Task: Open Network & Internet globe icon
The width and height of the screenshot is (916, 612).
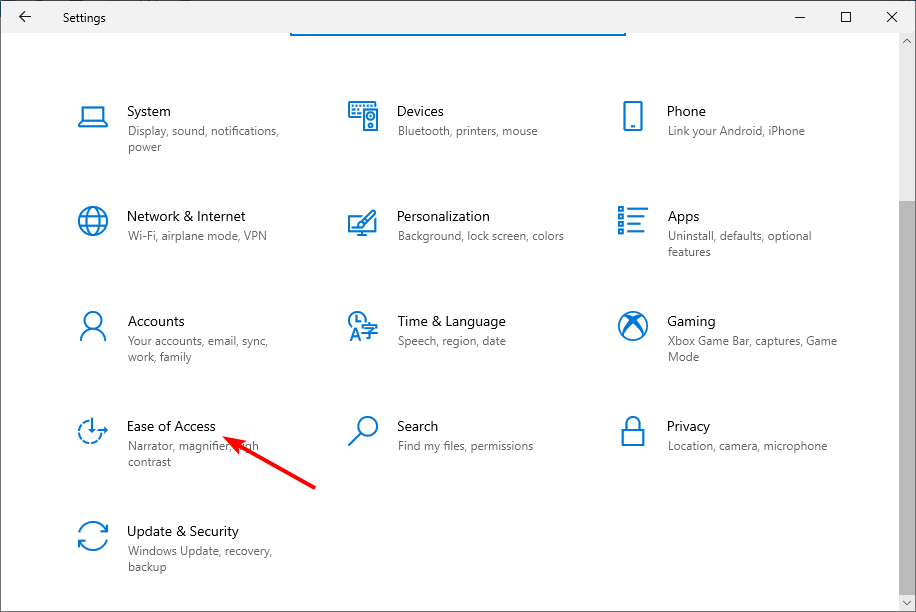Action: (x=93, y=221)
